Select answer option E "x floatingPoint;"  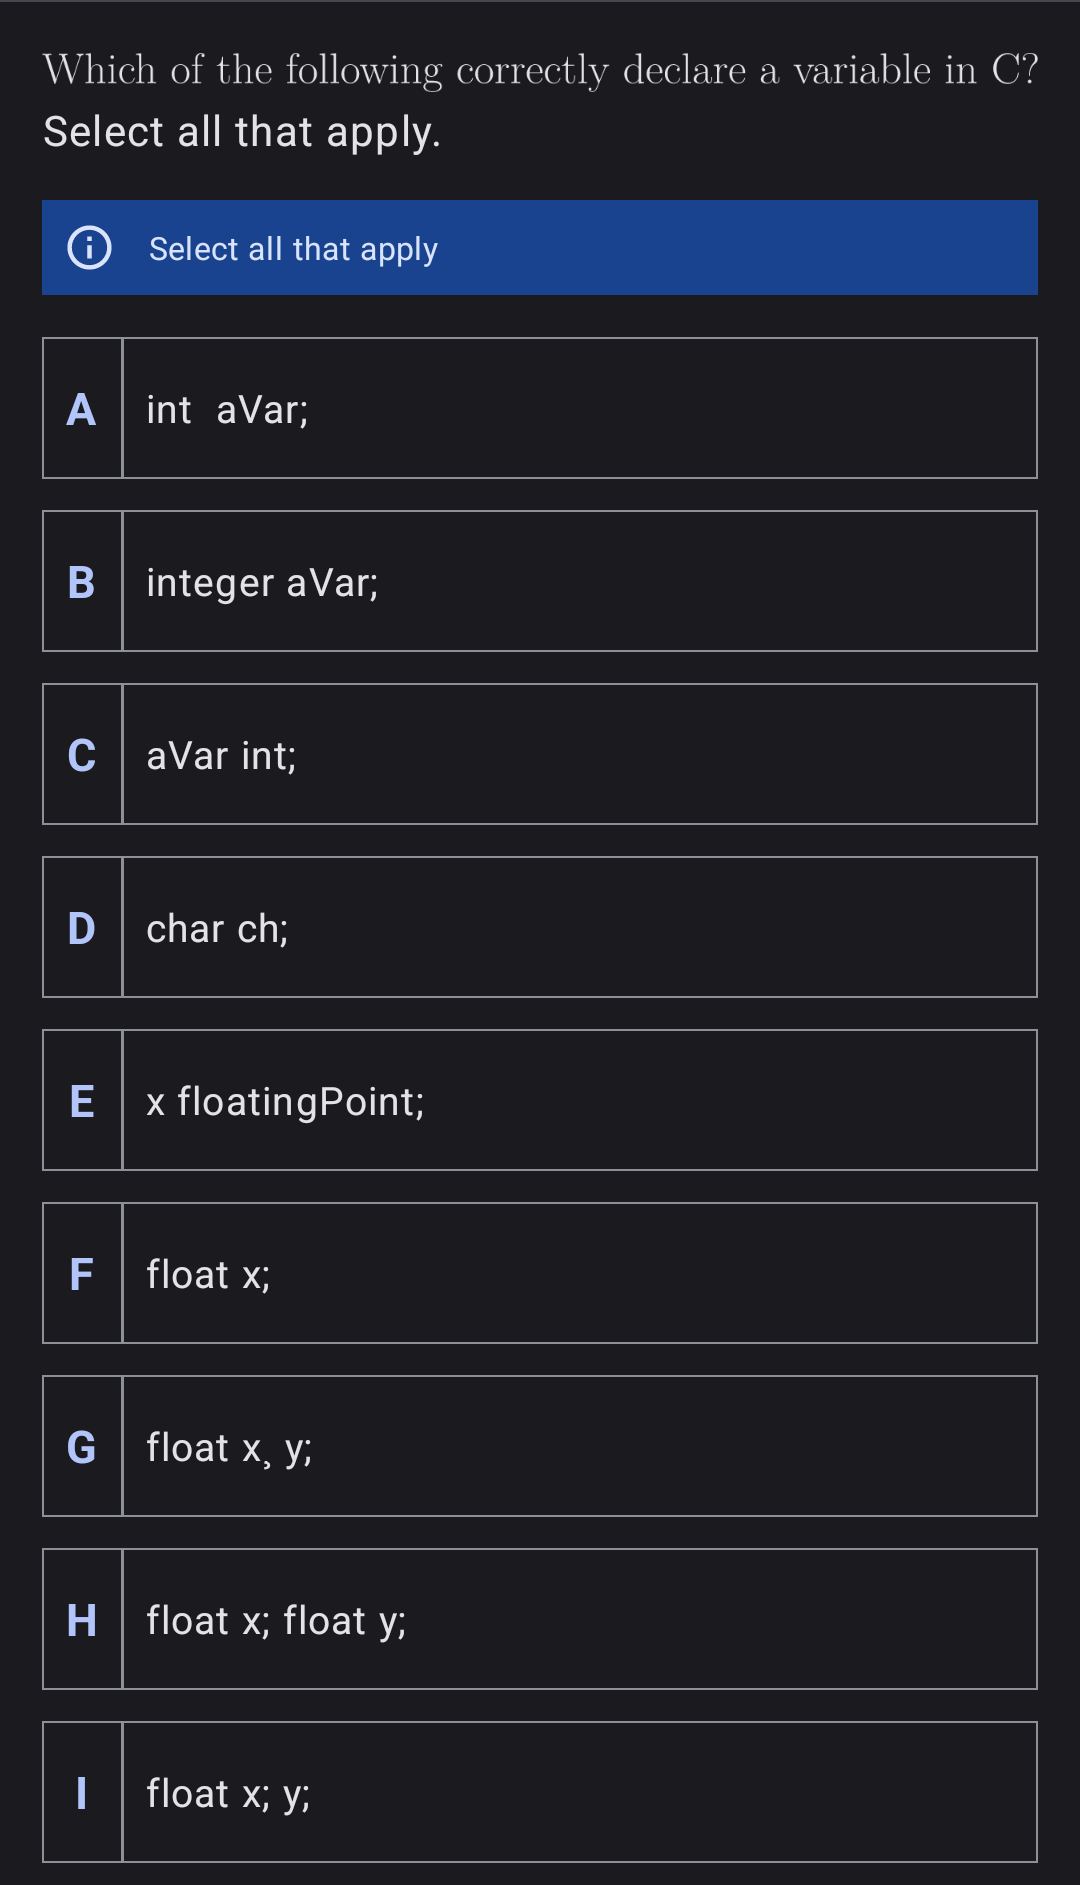(x=540, y=1099)
